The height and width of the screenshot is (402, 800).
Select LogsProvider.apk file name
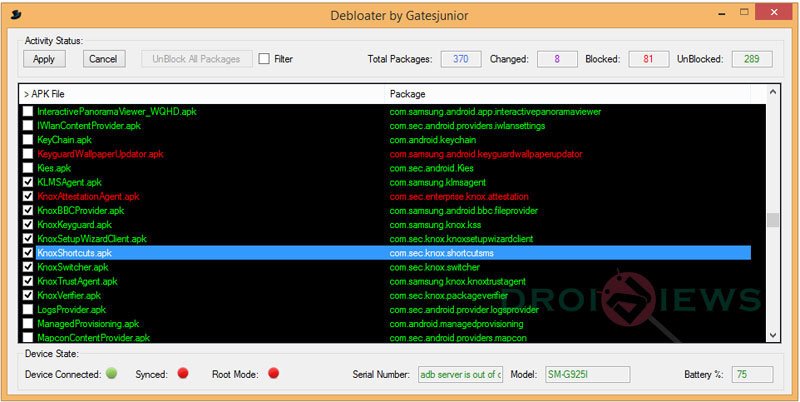coord(71,310)
